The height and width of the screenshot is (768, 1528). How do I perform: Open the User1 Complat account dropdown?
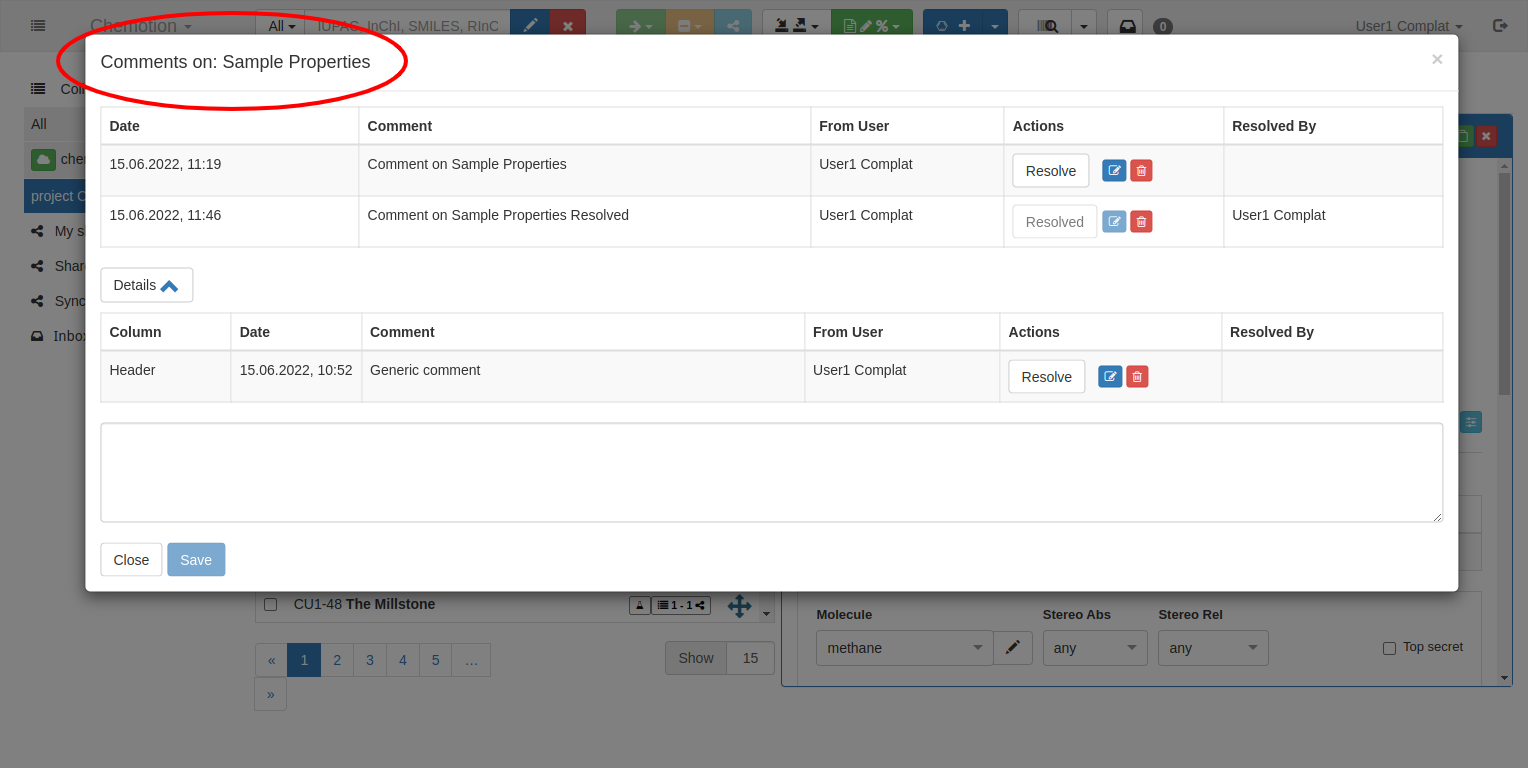[x=1409, y=26]
